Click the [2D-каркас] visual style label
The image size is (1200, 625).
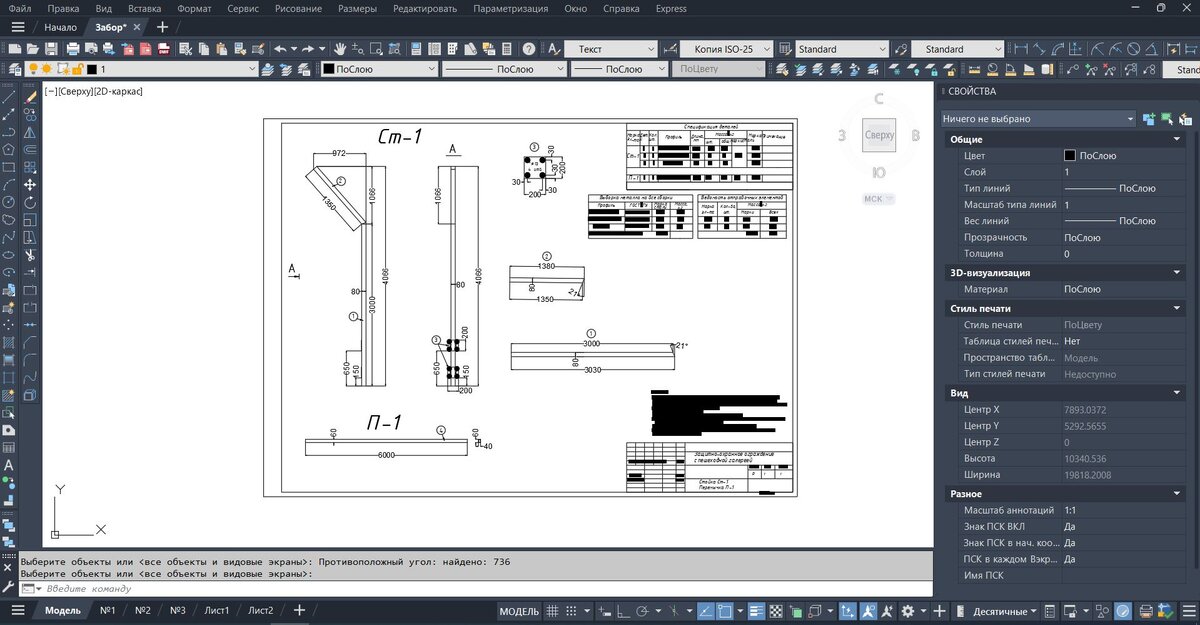tap(118, 91)
